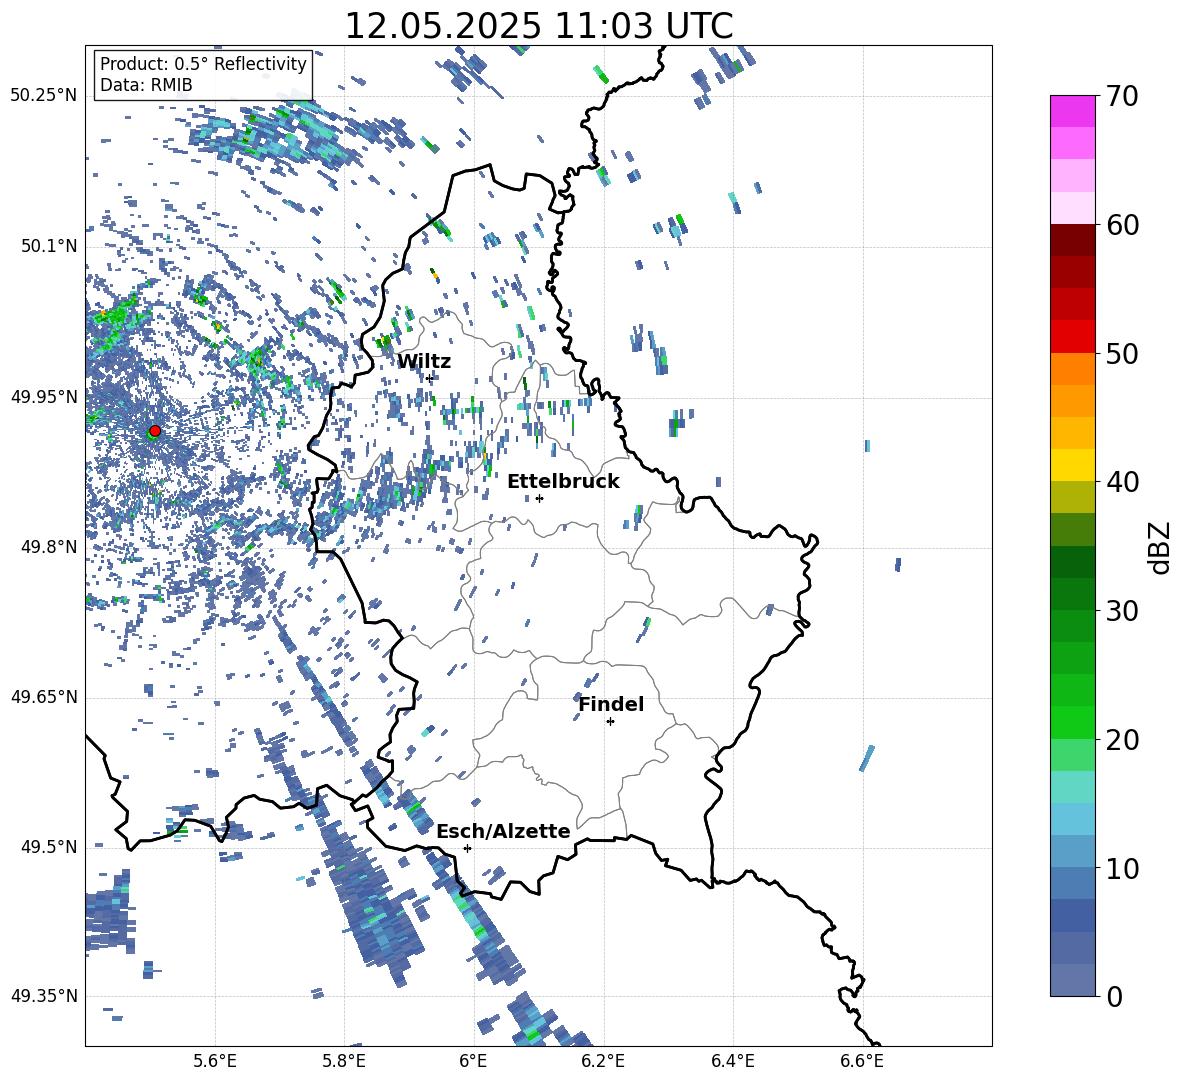Click the colorbar tick label 10
The height and width of the screenshot is (1081, 1184).
click(x=1123, y=868)
